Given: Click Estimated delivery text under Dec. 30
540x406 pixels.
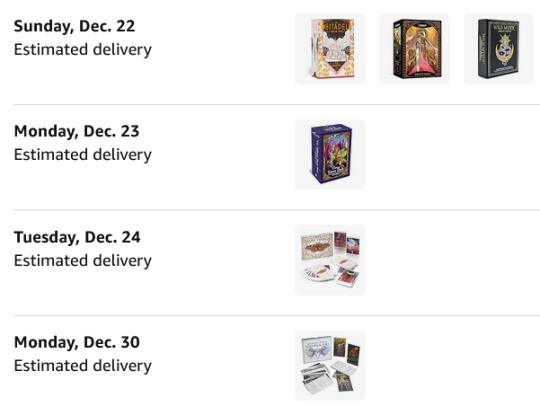Looking at the screenshot, I should (x=83, y=366).
